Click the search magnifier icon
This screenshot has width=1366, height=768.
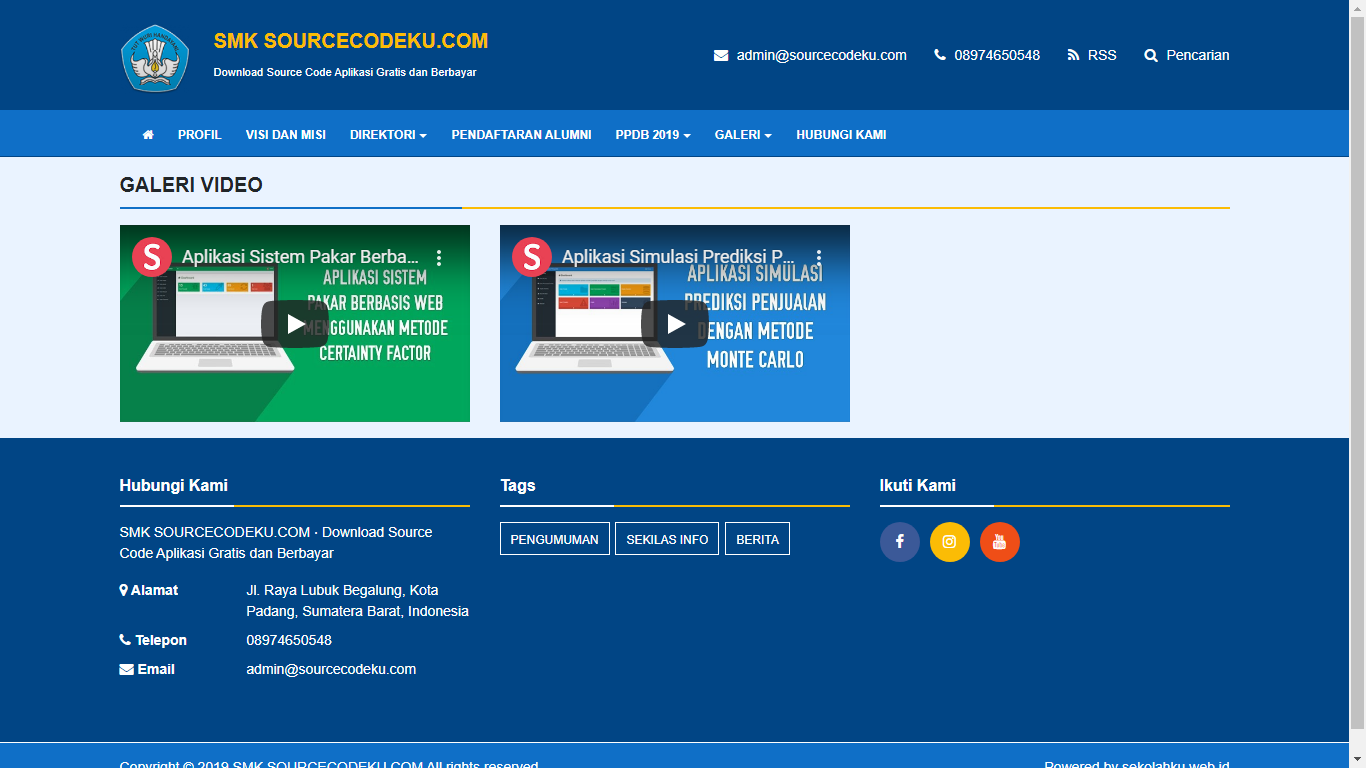[1151, 56]
